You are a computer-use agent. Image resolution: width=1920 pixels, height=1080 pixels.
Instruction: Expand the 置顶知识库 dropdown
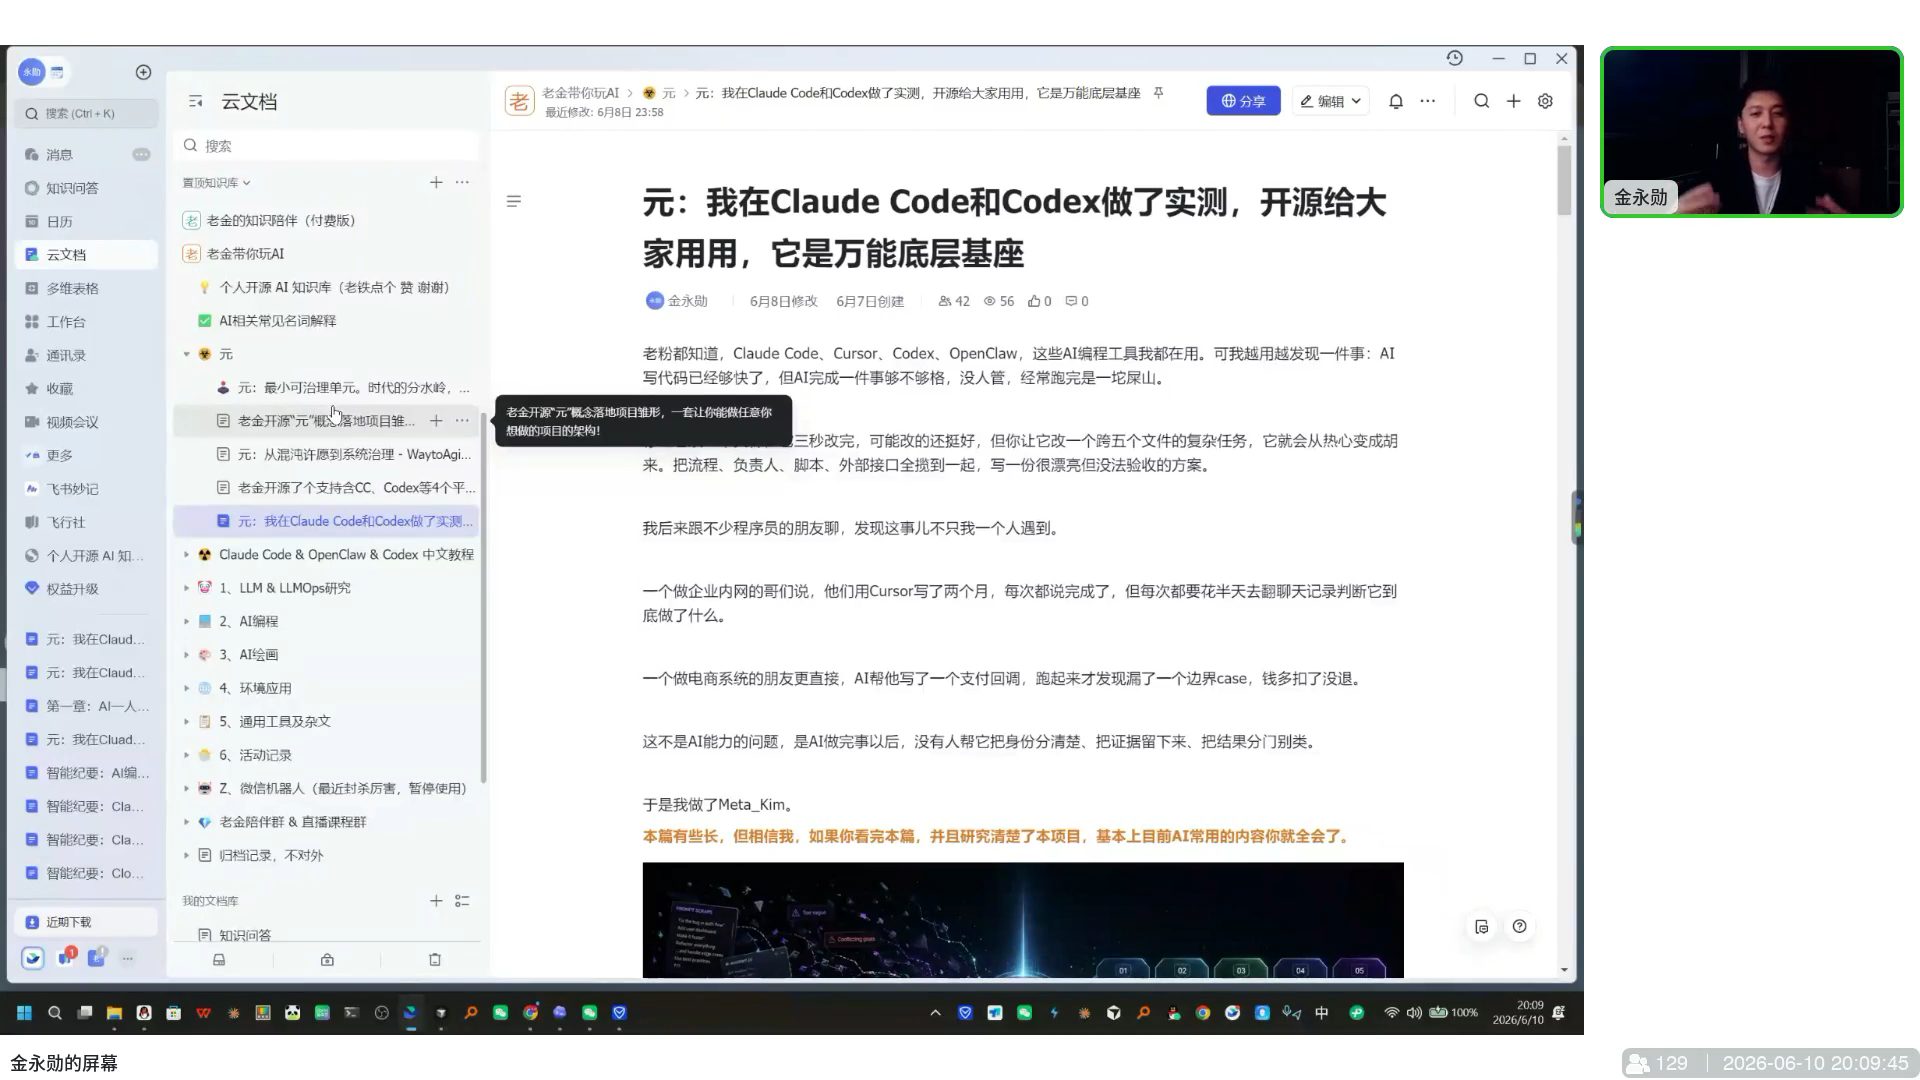click(216, 183)
